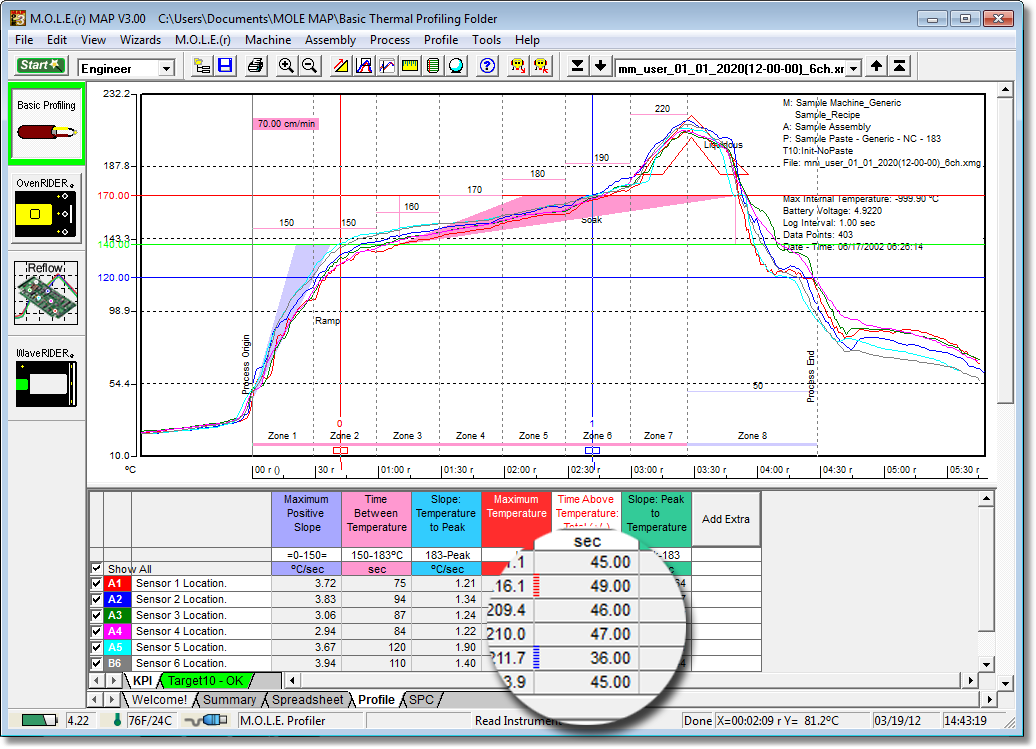Select the WaveRIDER environment icon

(x=46, y=376)
